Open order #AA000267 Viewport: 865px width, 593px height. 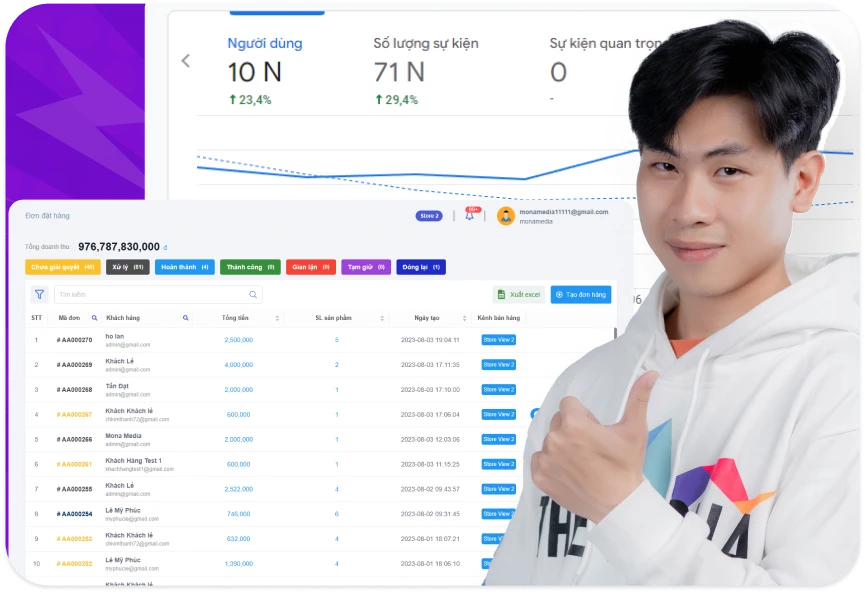(74, 414)
